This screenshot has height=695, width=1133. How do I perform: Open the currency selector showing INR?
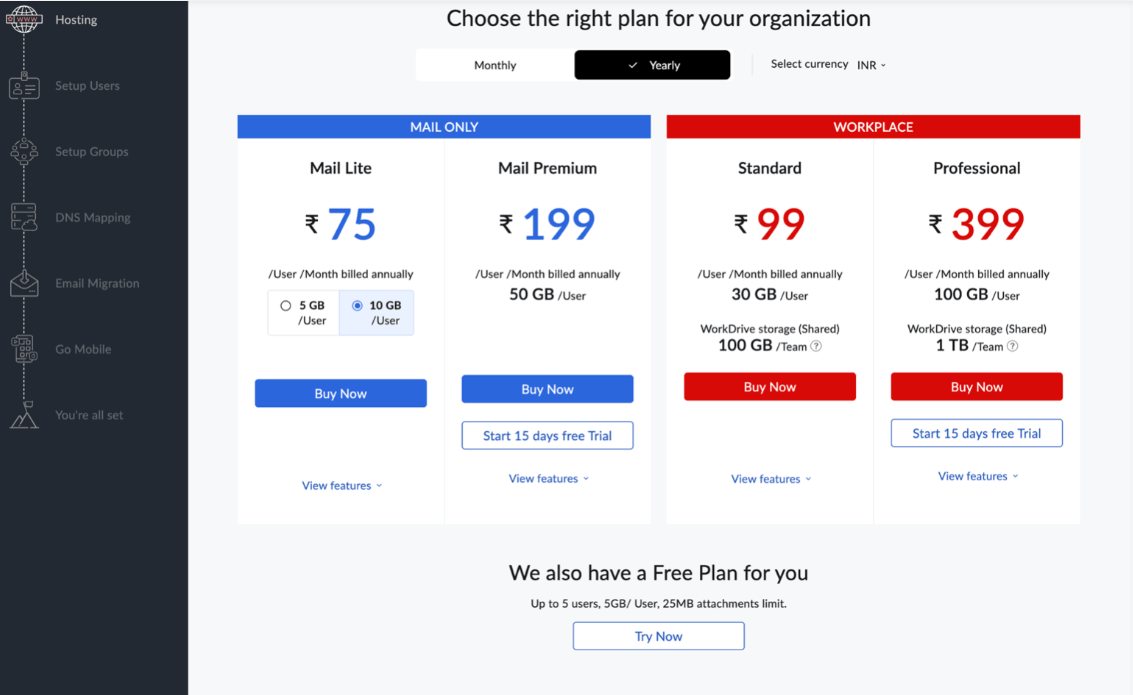[868, 64]
